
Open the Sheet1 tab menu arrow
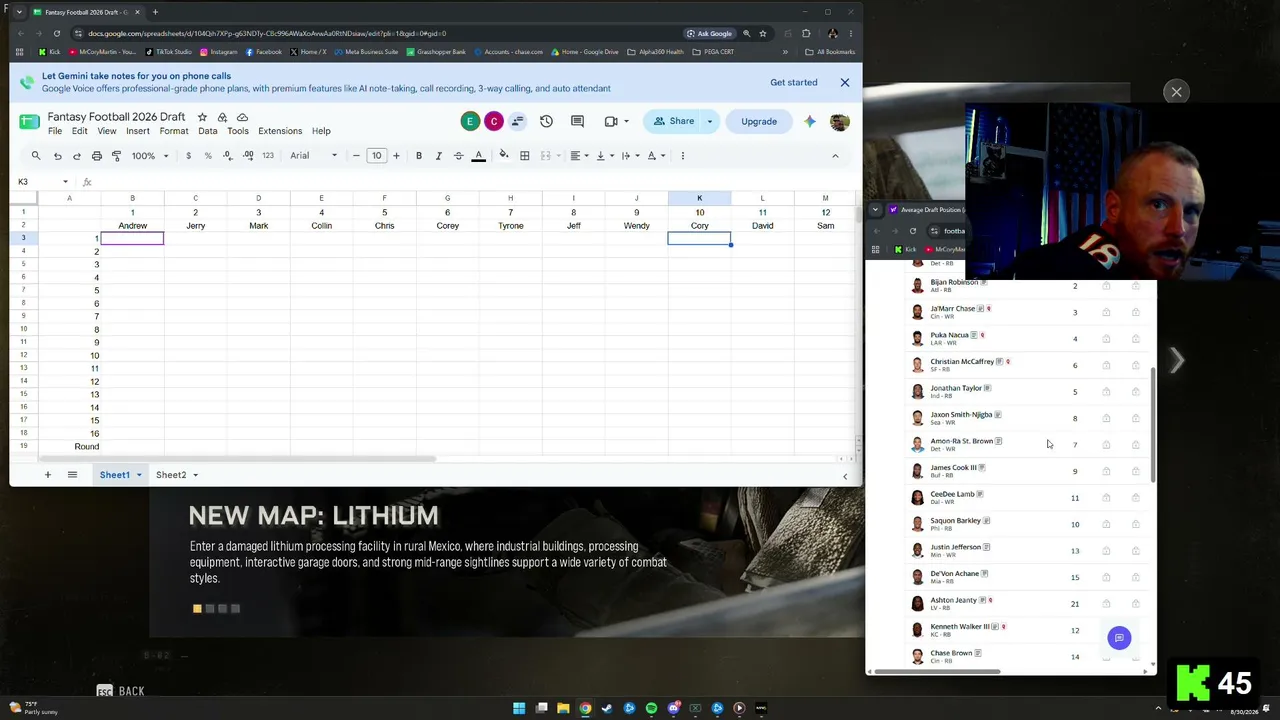139,475
